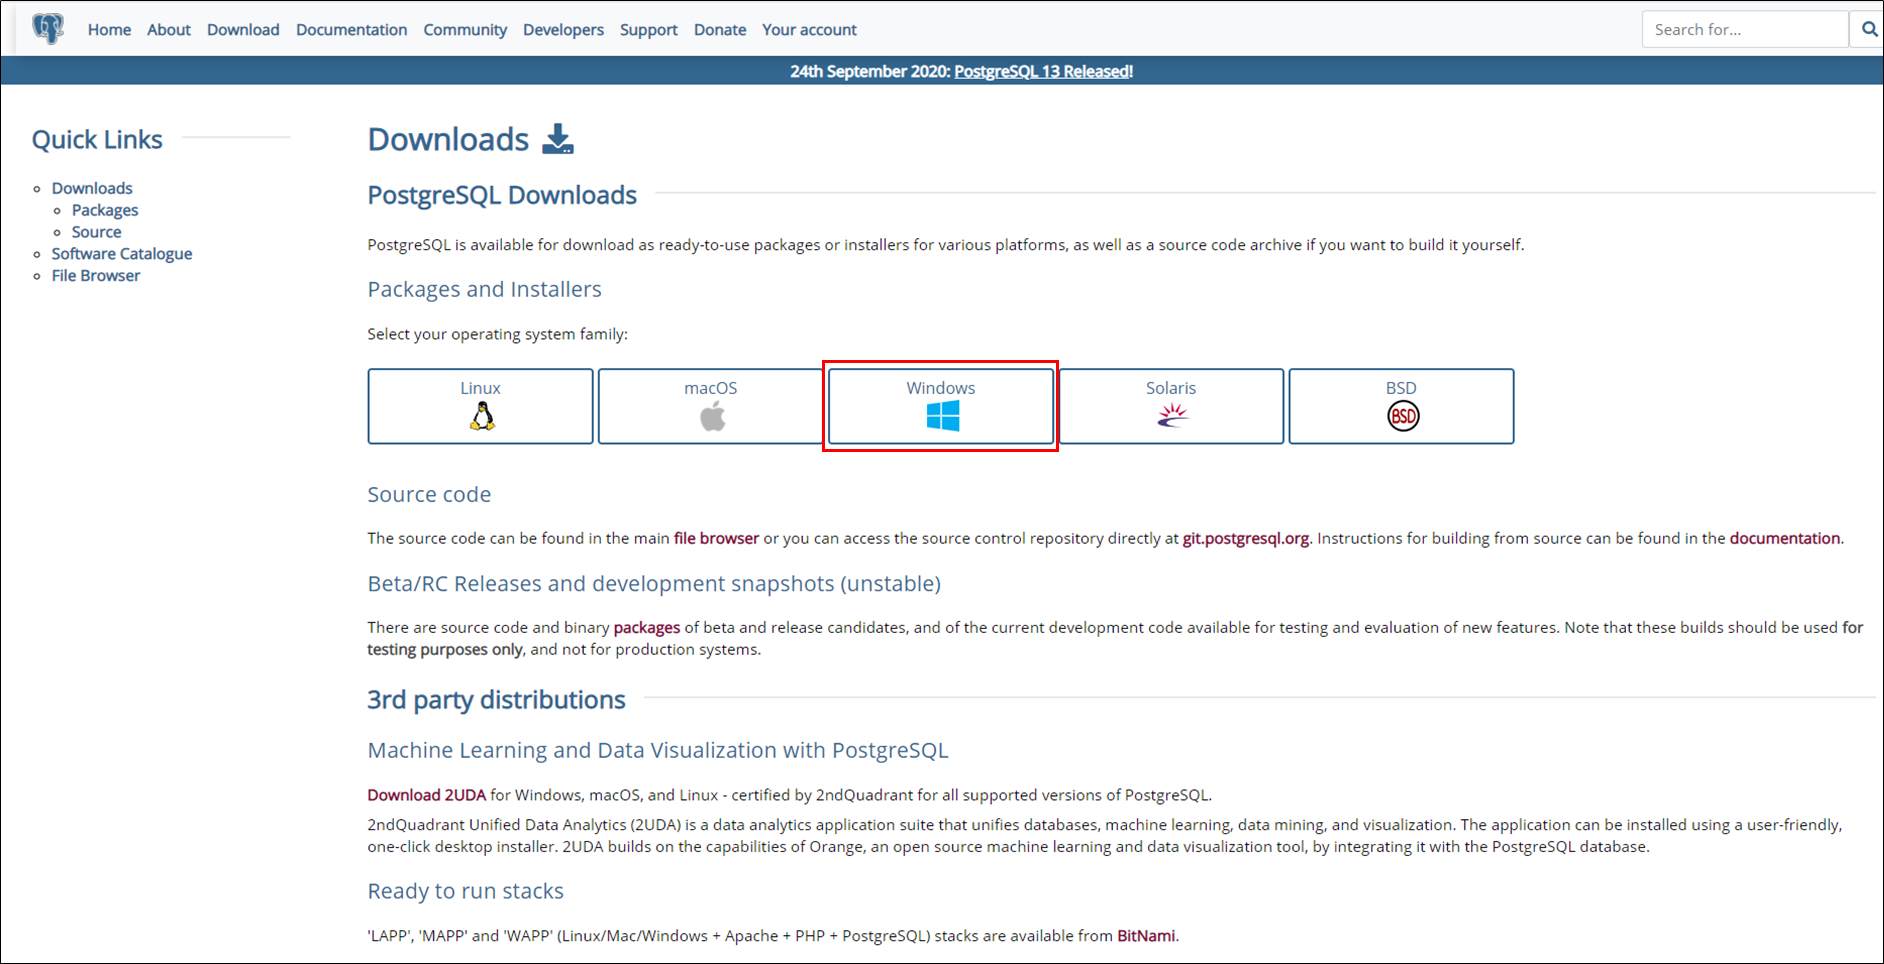Click the 3rd party distributions heading

(x=496, y=700)
